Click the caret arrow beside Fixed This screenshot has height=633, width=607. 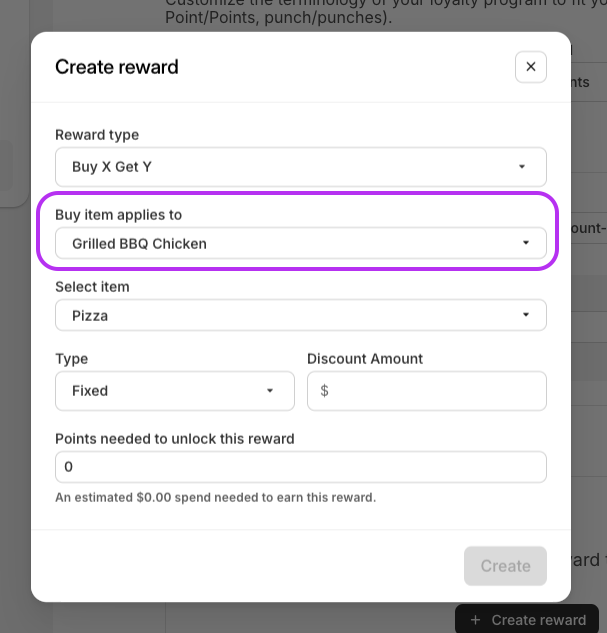coord(270,391)
